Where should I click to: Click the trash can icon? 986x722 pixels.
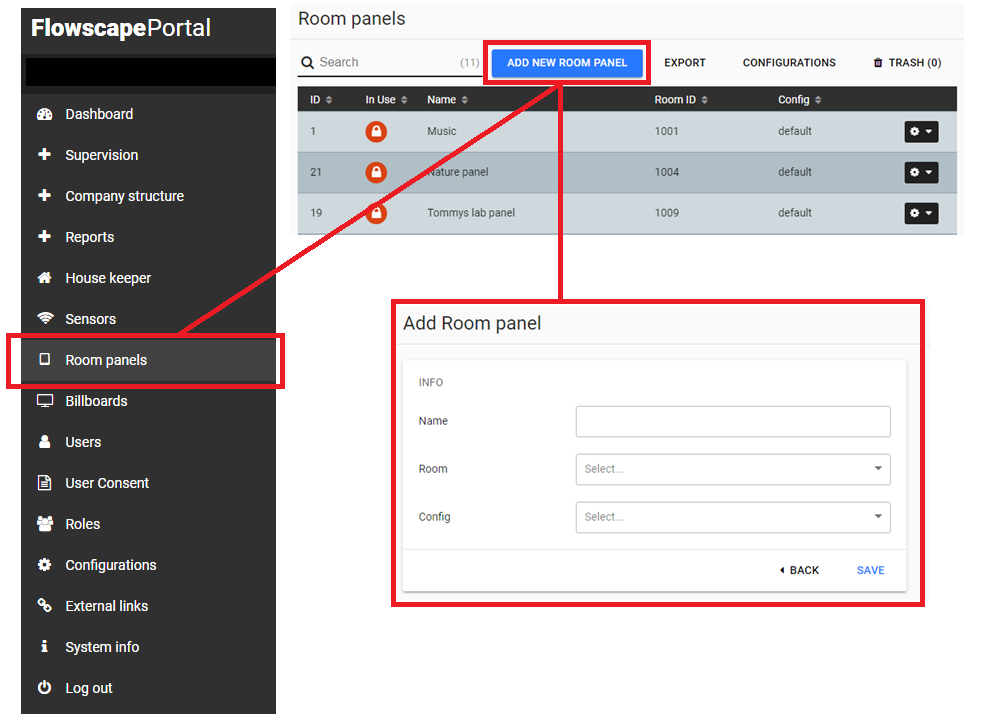(x=878, y=62)
